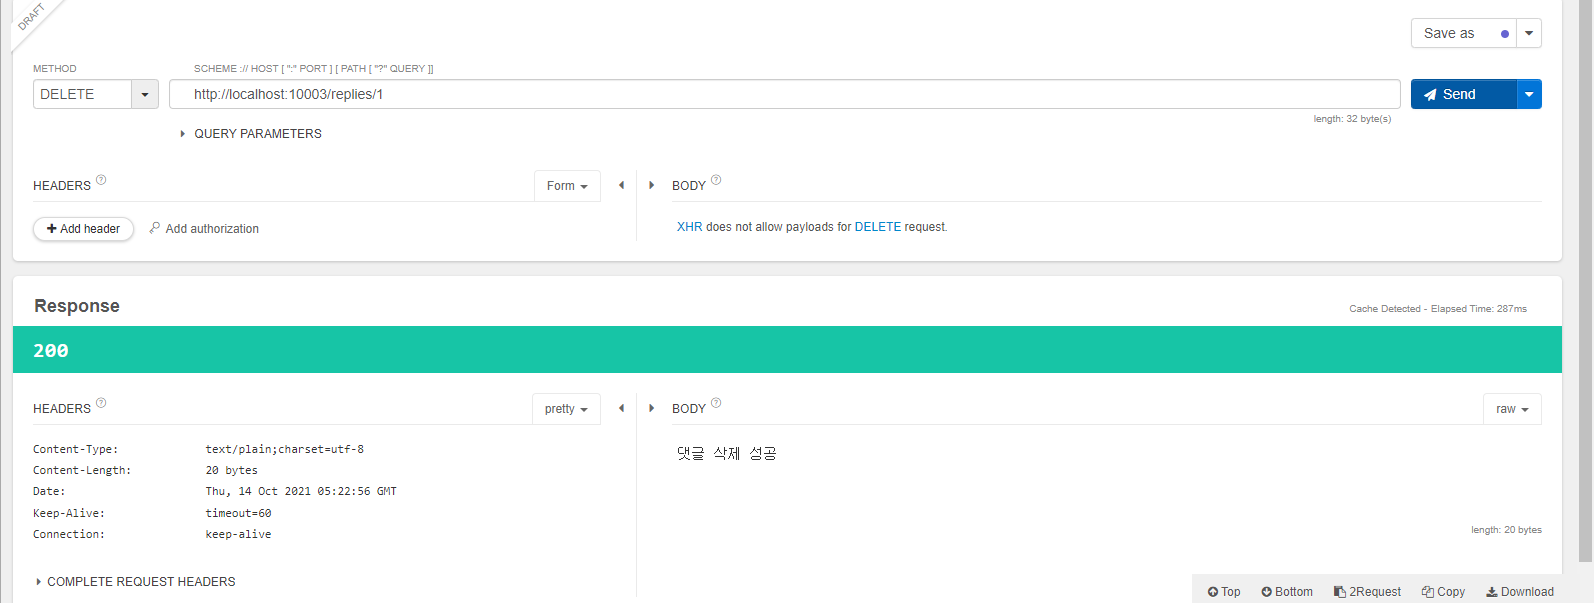The width and height of the screenshot is (1594, 603).
Task: Click the response HEADERS help icon
Action: [x=101, y=403]
